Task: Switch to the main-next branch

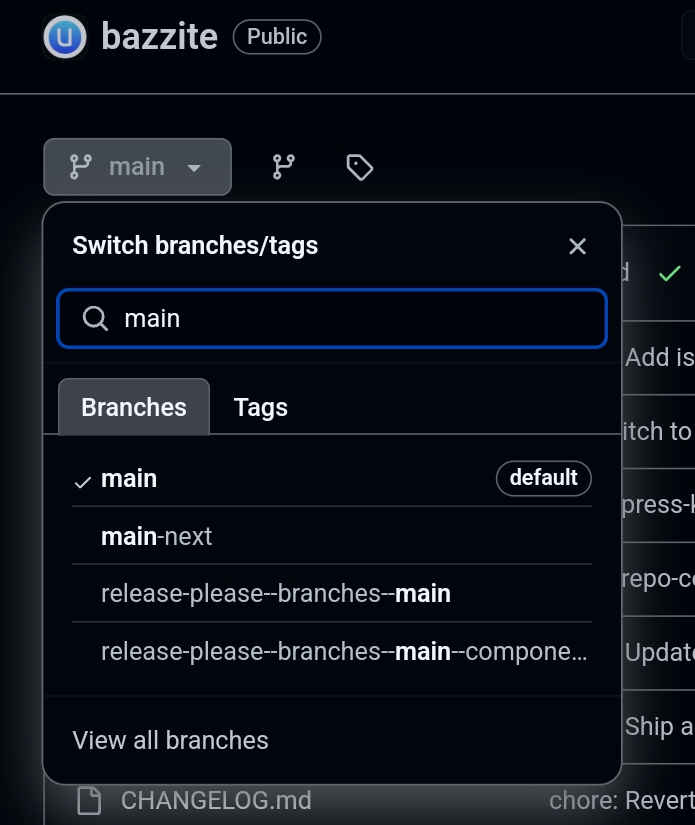Action: coord(157,537)
